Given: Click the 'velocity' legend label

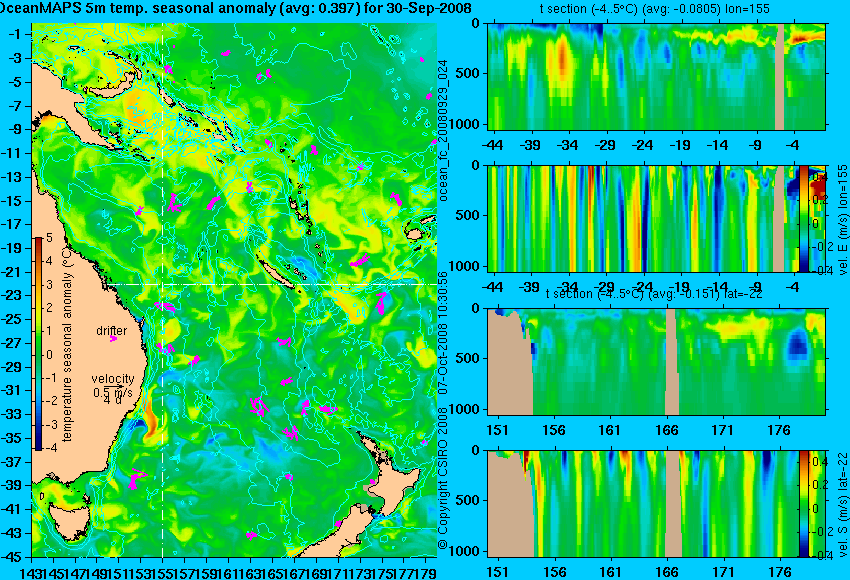Looking at the screenshot, I should pyautogui.click(x=113, y=379).
